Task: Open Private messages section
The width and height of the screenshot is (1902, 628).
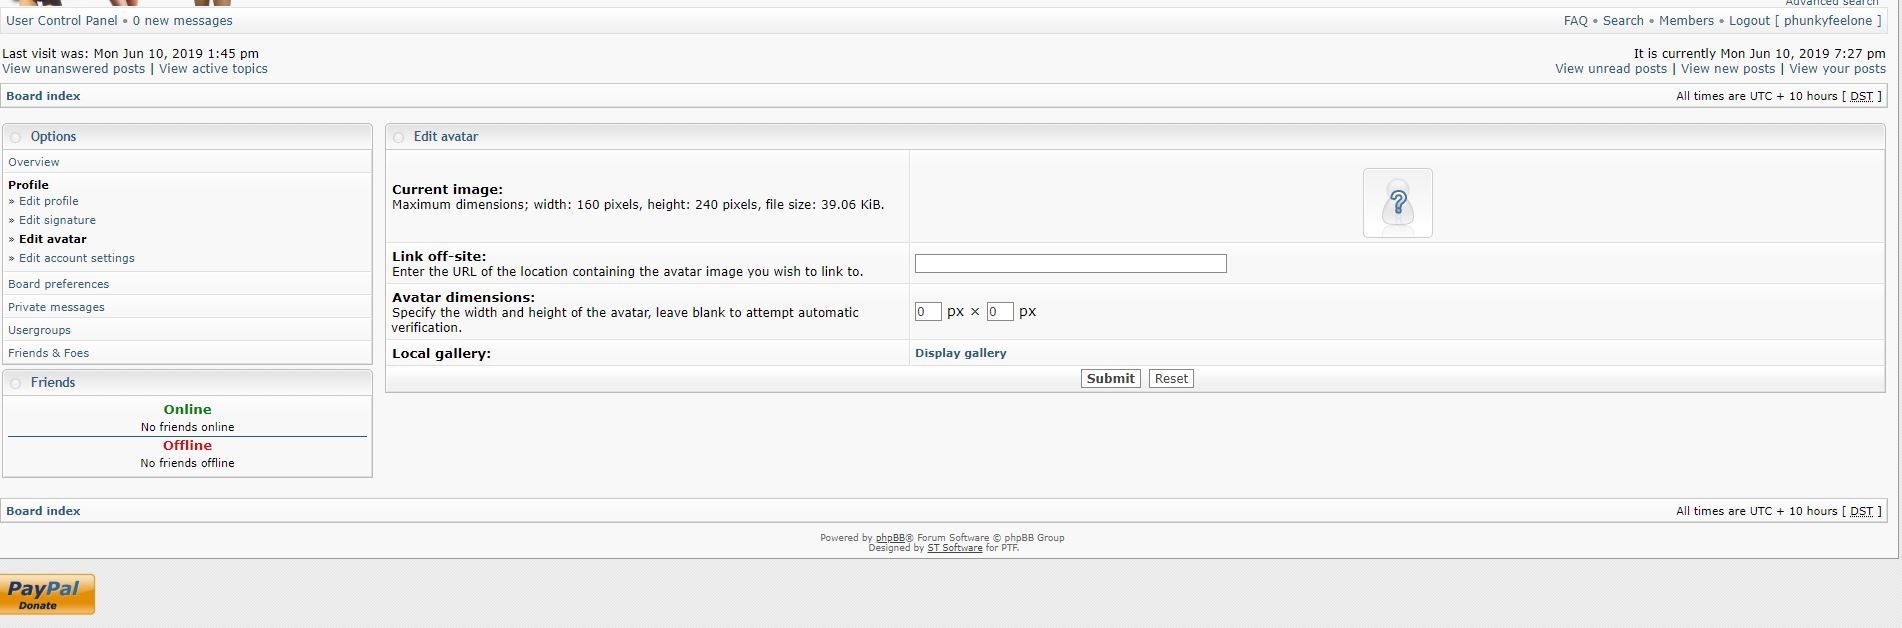Action: tap(56, 307)
